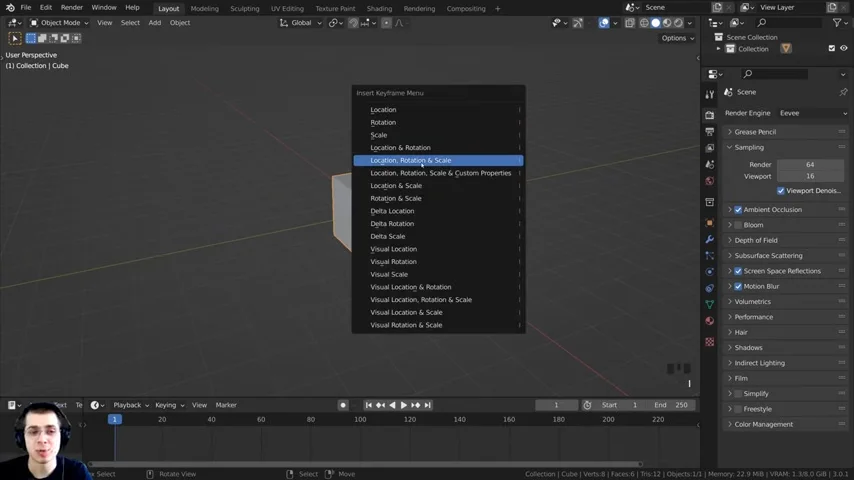Pin the Scene properties panel
This screenshot has width=854, height=480.
(843, 92)
